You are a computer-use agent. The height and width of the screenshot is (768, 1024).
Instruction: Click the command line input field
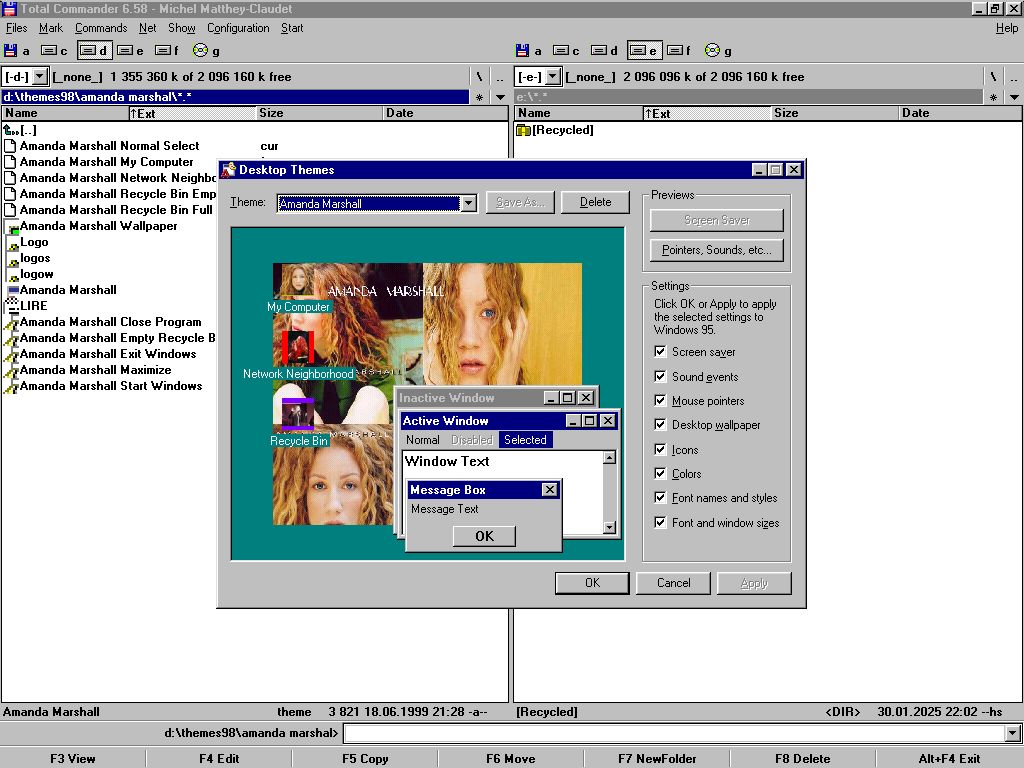point(674,734)
